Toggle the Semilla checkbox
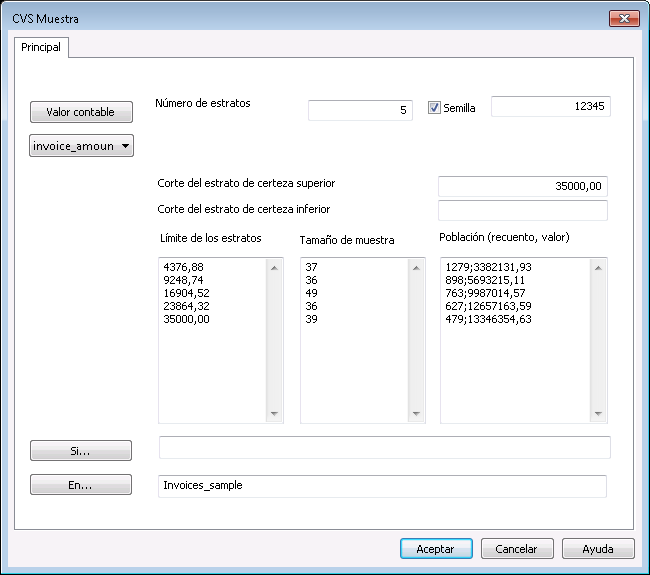The height and width of the screenshot is (575, 650). (x=434, y=108)
